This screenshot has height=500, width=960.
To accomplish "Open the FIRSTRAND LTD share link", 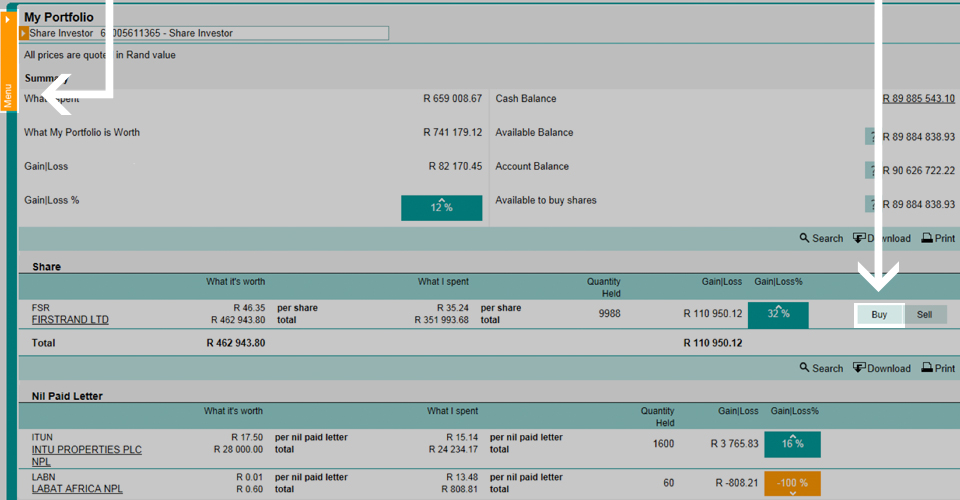I will click(x=70, y=320).
